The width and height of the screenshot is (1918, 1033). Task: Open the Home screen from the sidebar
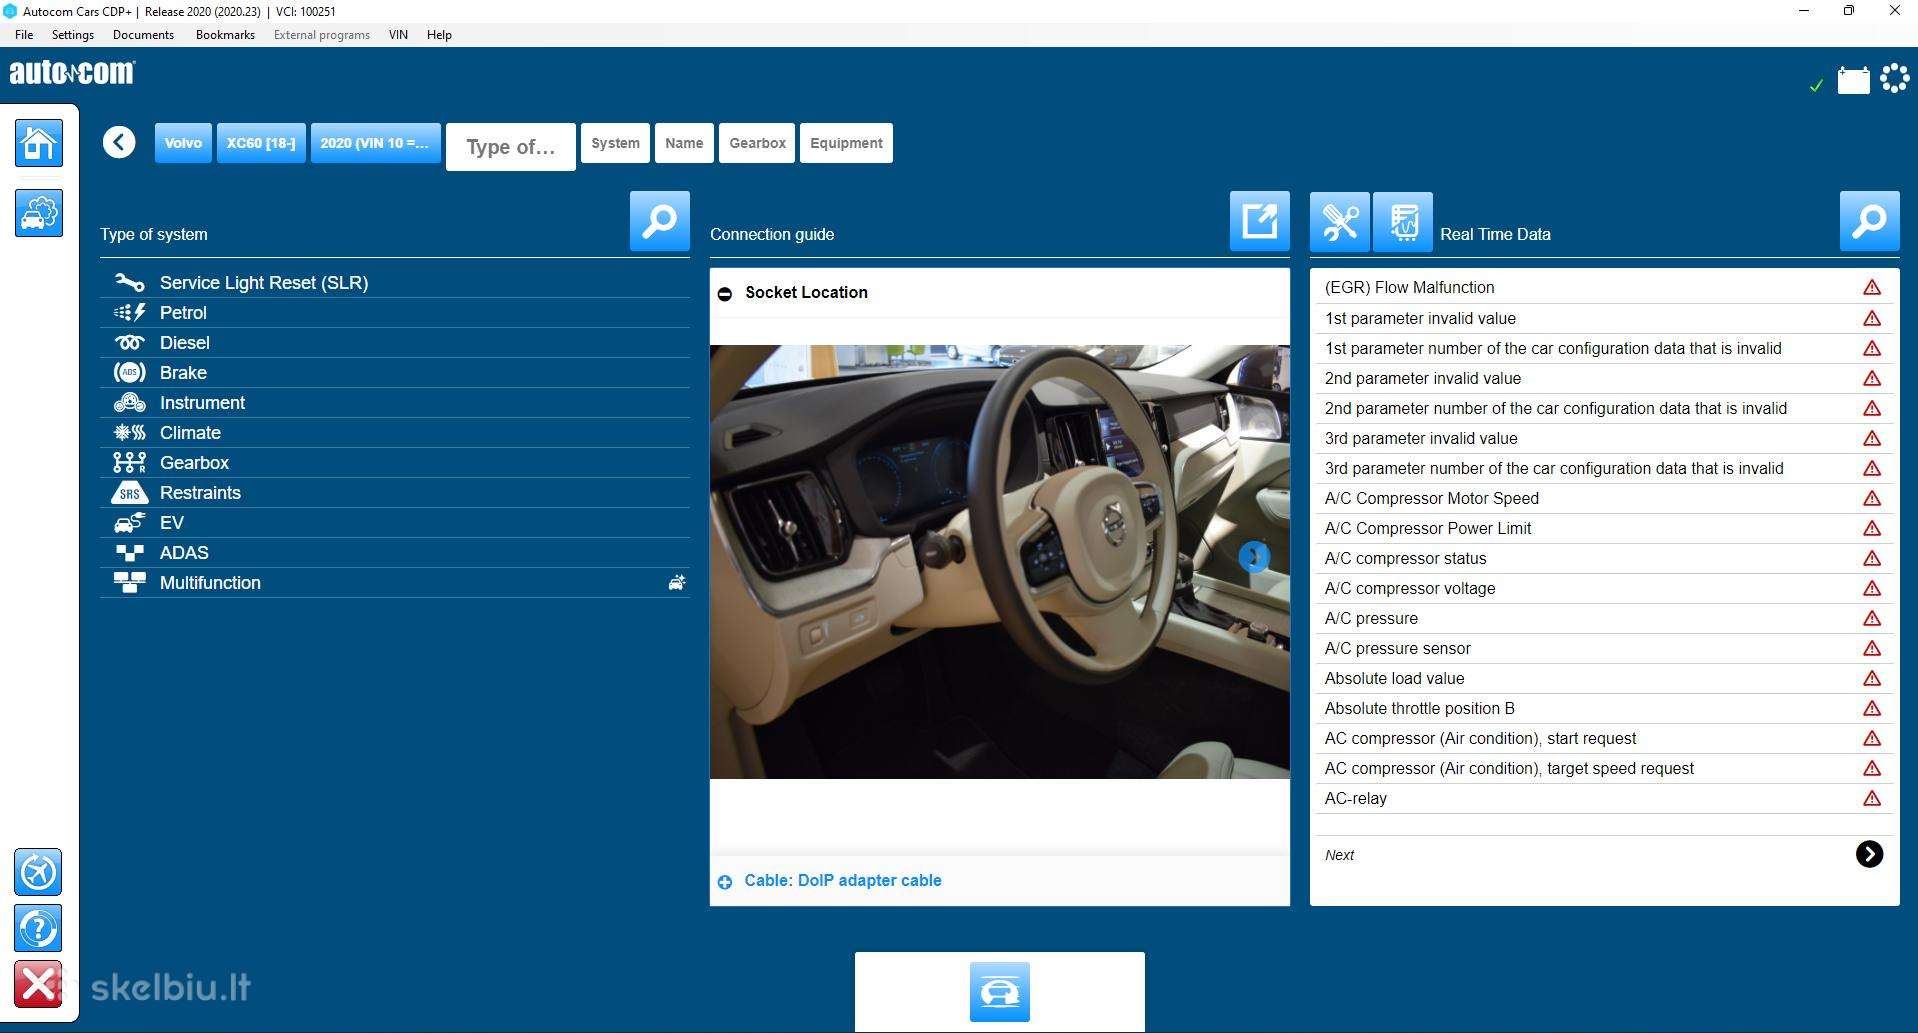pyautogui.click(x=39, y=143)
